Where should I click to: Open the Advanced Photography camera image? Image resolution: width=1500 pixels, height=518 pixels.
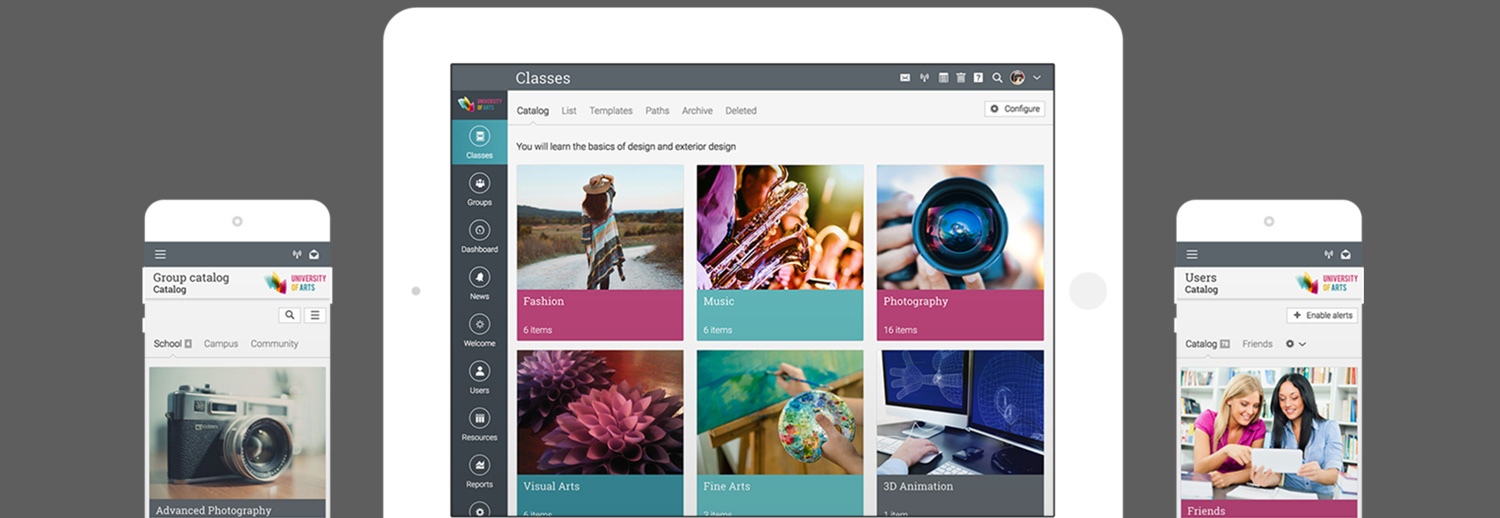(x=237, y=433)
